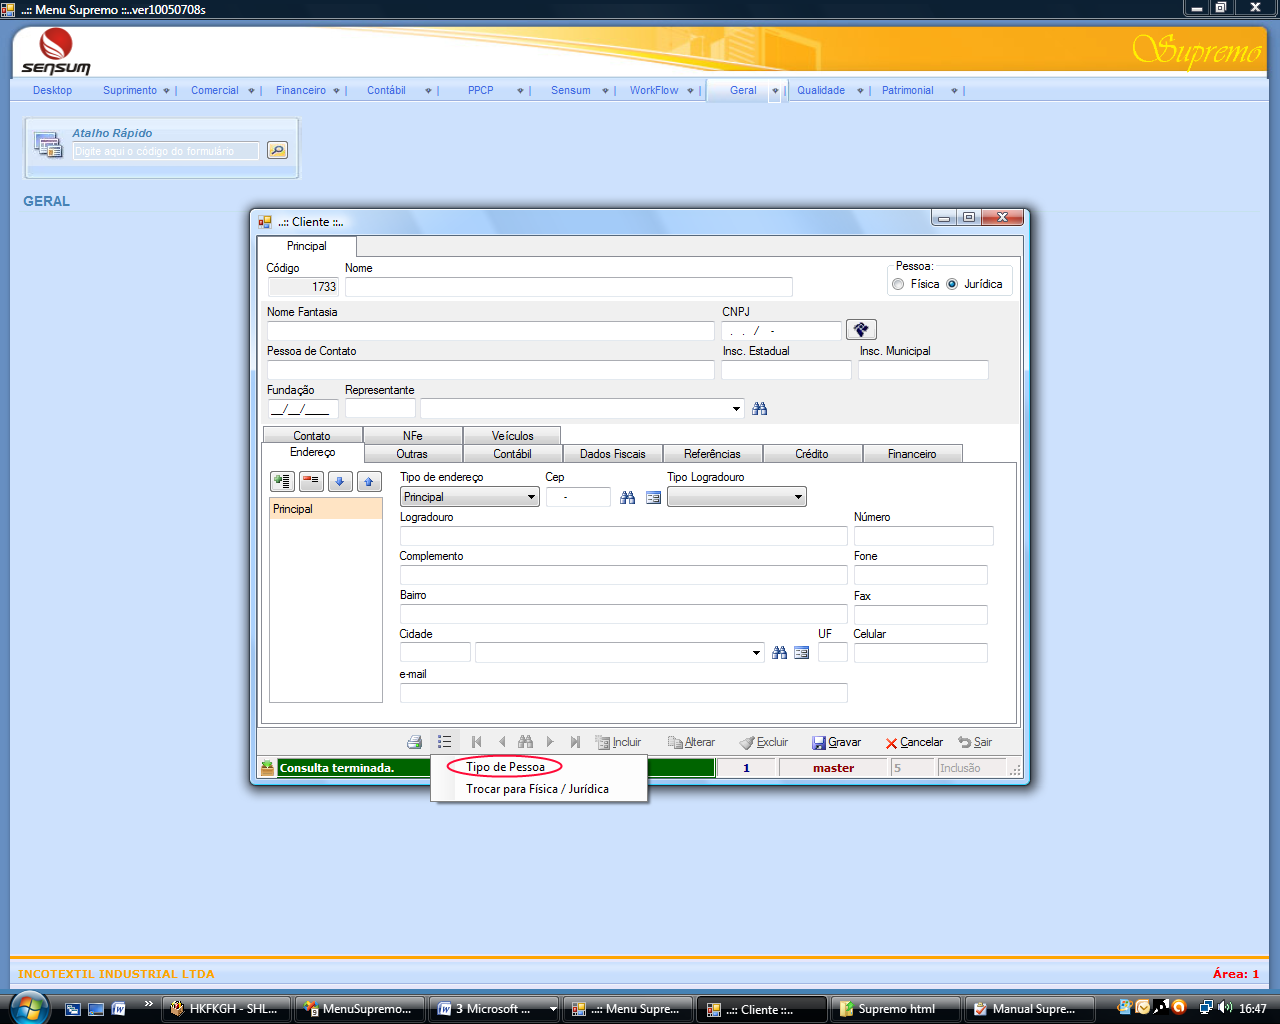Expand the Cidade combo box
Image resolution: width=1280 pixels, height=1024 pixels.
point(756,653)
